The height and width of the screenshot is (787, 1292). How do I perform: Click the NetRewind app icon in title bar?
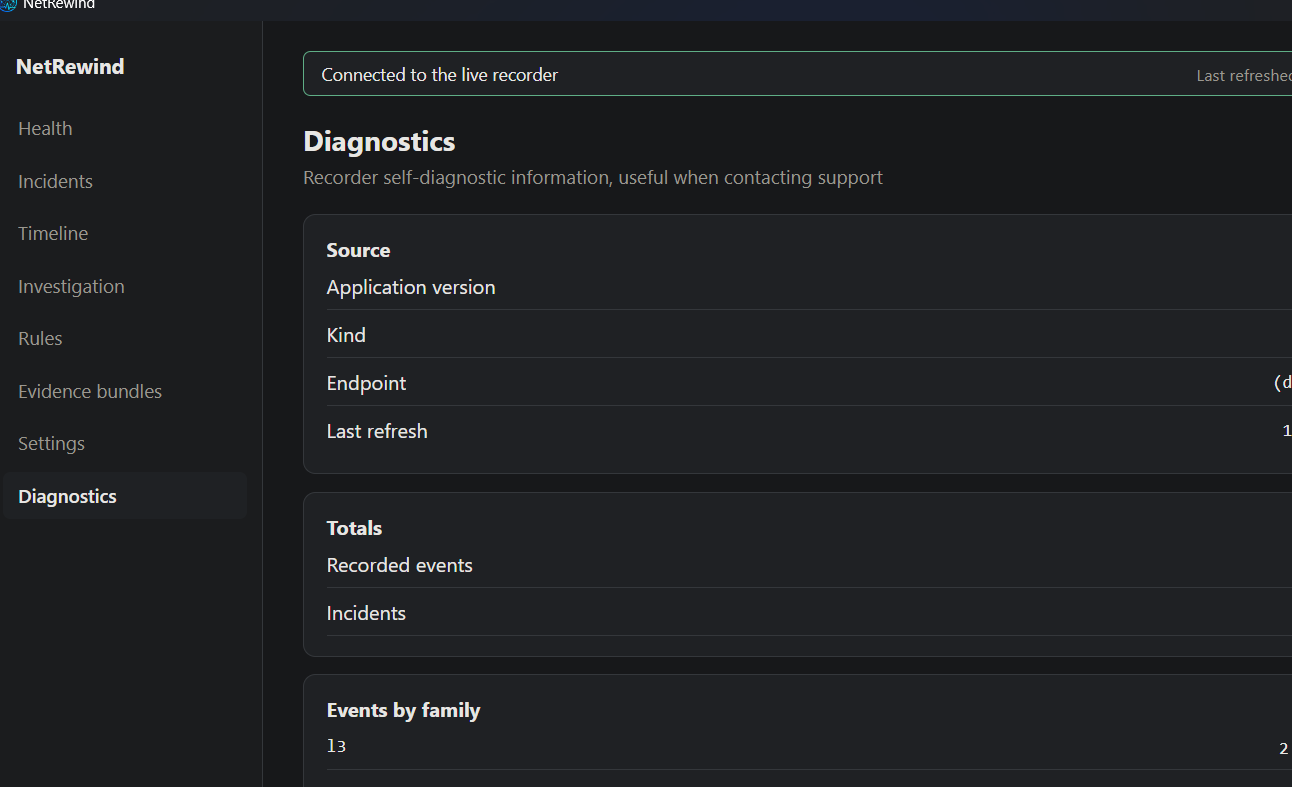click(8, 5)
